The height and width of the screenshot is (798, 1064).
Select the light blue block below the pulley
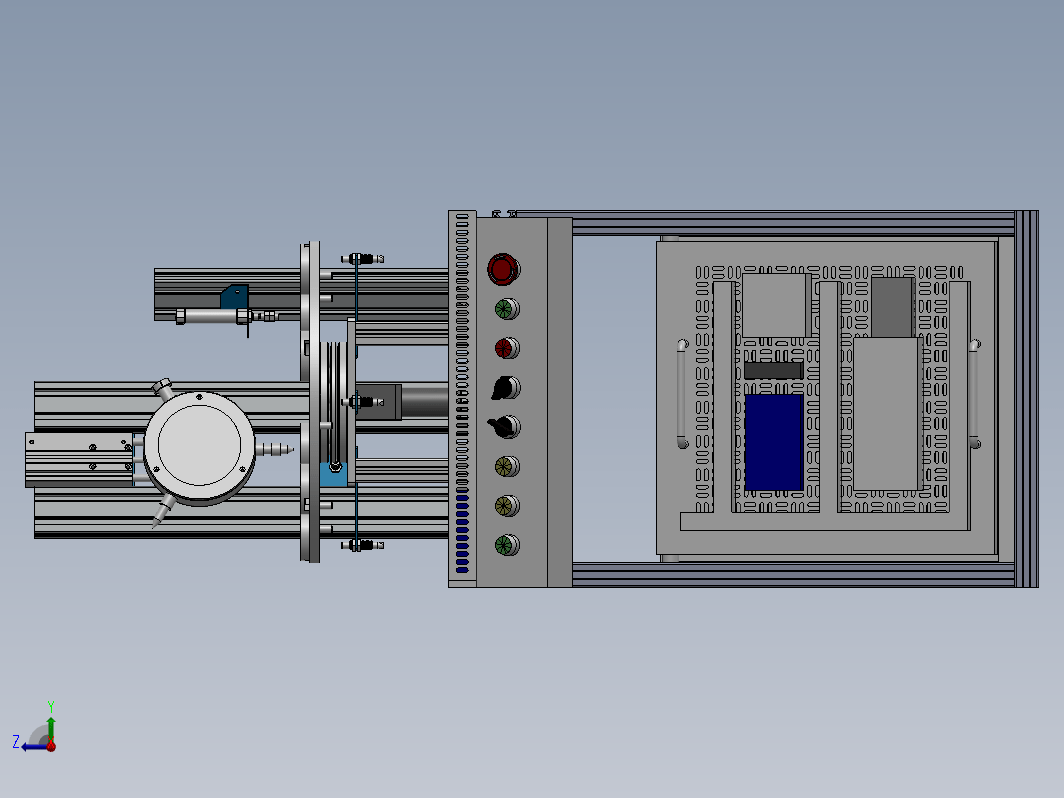pyautogui.click(x=333, y=474)
